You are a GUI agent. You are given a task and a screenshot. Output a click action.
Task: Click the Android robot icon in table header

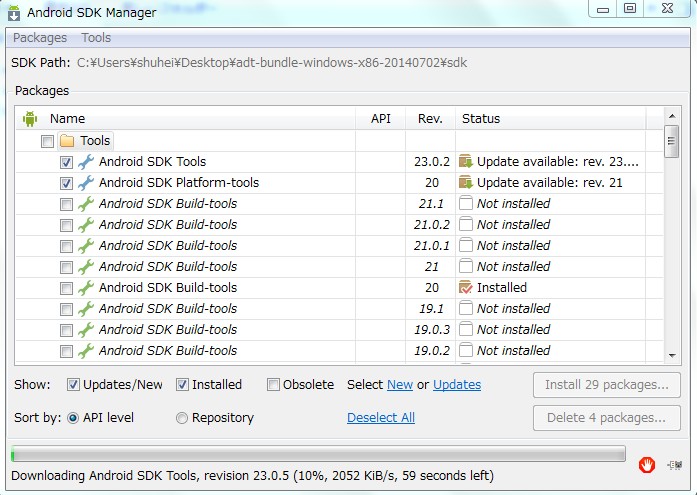coord(30,119)
